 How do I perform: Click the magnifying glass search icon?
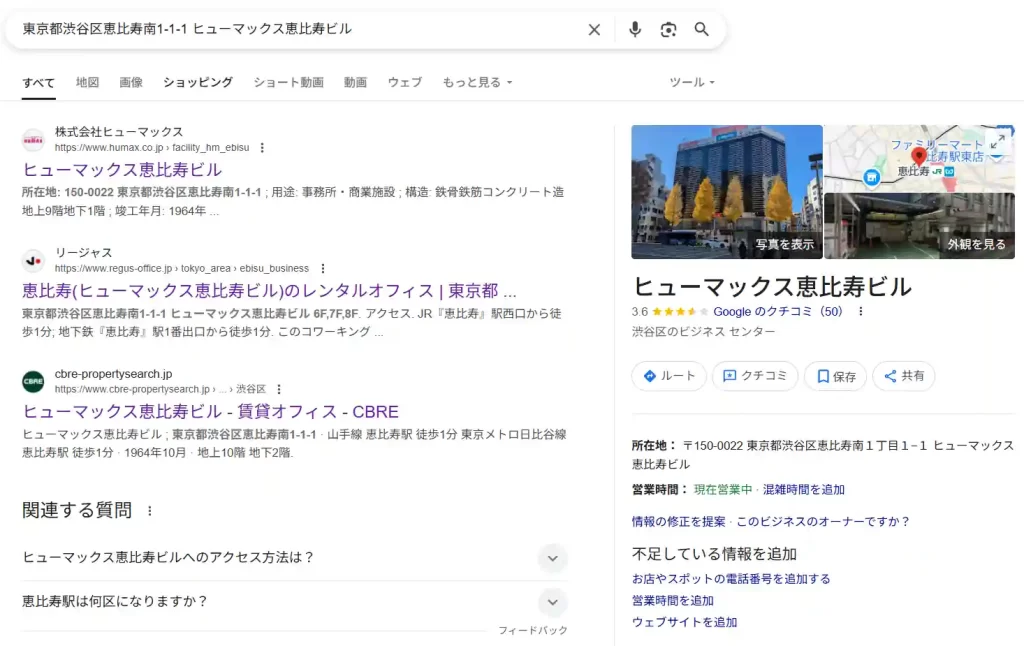tap(701, 29)
